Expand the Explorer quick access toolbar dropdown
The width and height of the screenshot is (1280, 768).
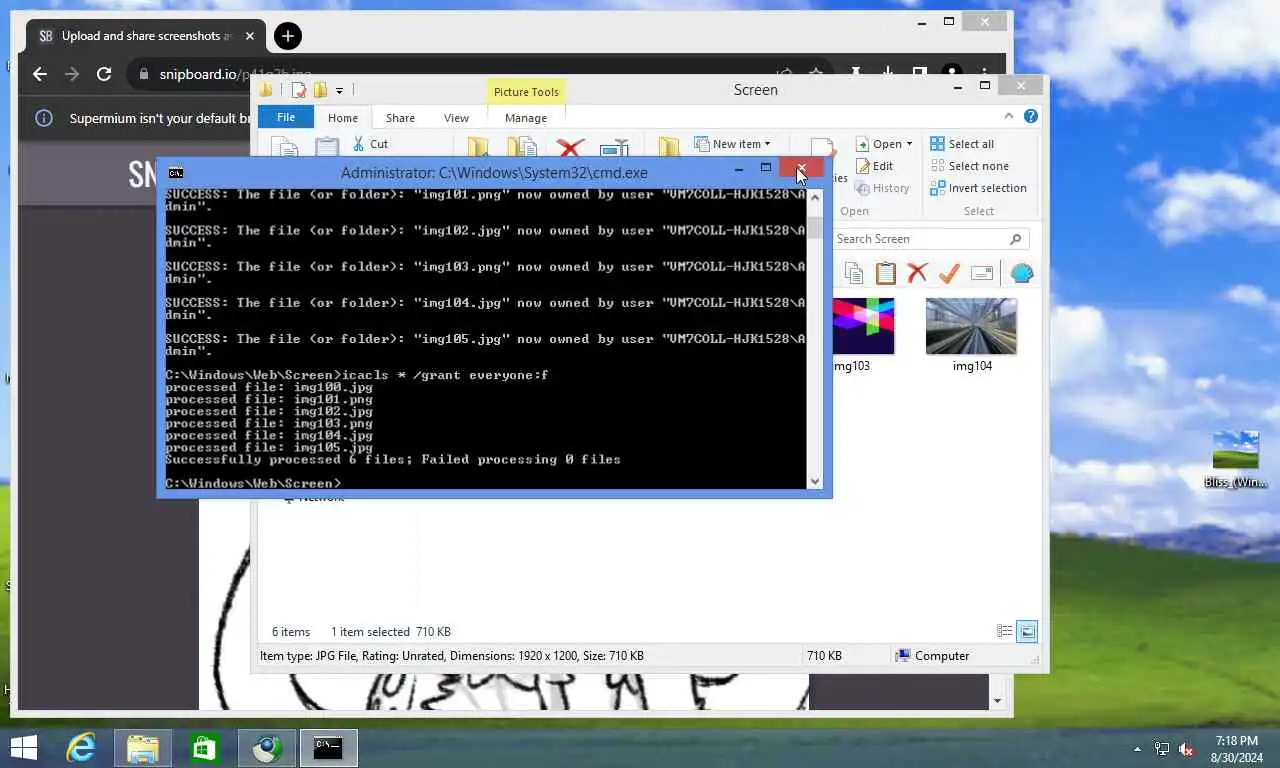(339, 90)
